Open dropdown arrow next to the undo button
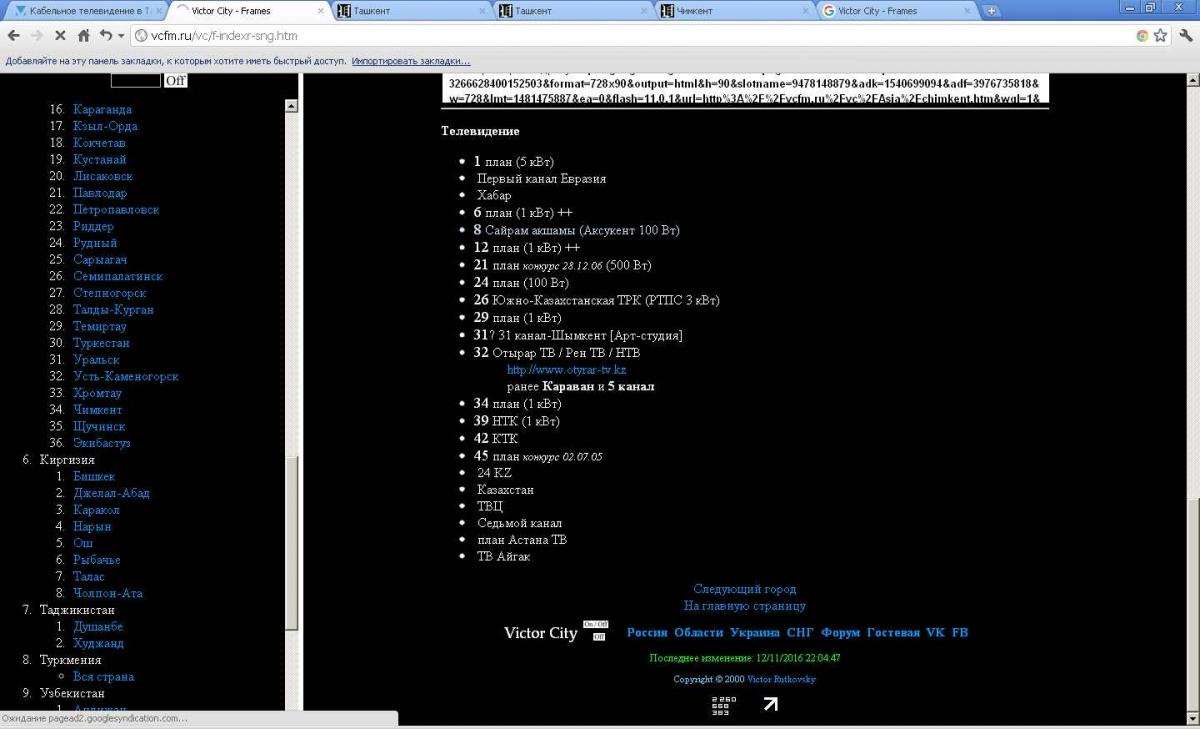Image resolution: width=1200 pixels, height=729 pixels. tap(121, 35)
